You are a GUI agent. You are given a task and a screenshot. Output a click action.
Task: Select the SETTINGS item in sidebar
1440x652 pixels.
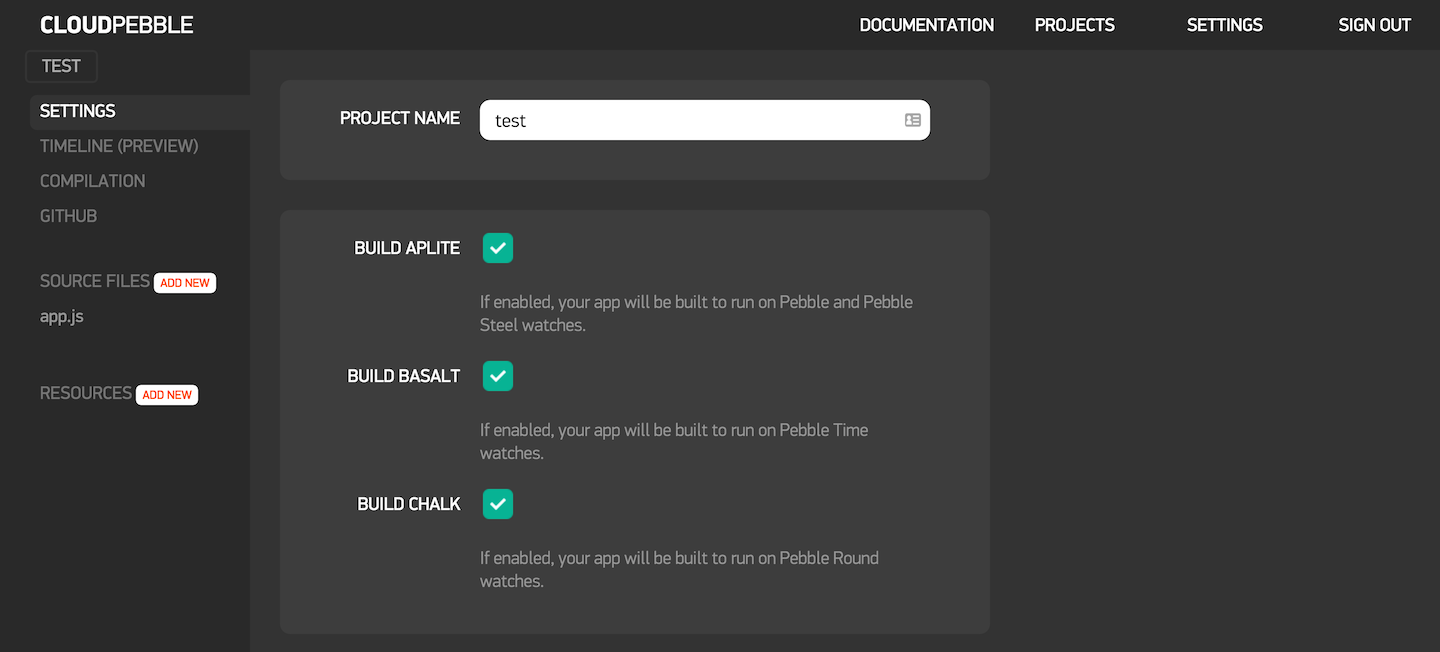[x=77, y=111]
